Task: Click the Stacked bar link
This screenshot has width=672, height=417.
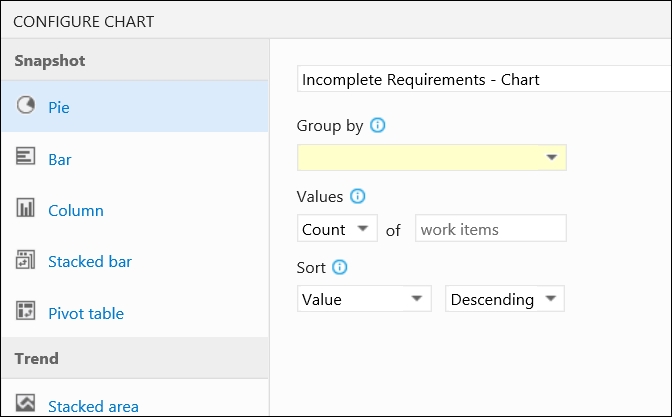Action: [90, 261]
